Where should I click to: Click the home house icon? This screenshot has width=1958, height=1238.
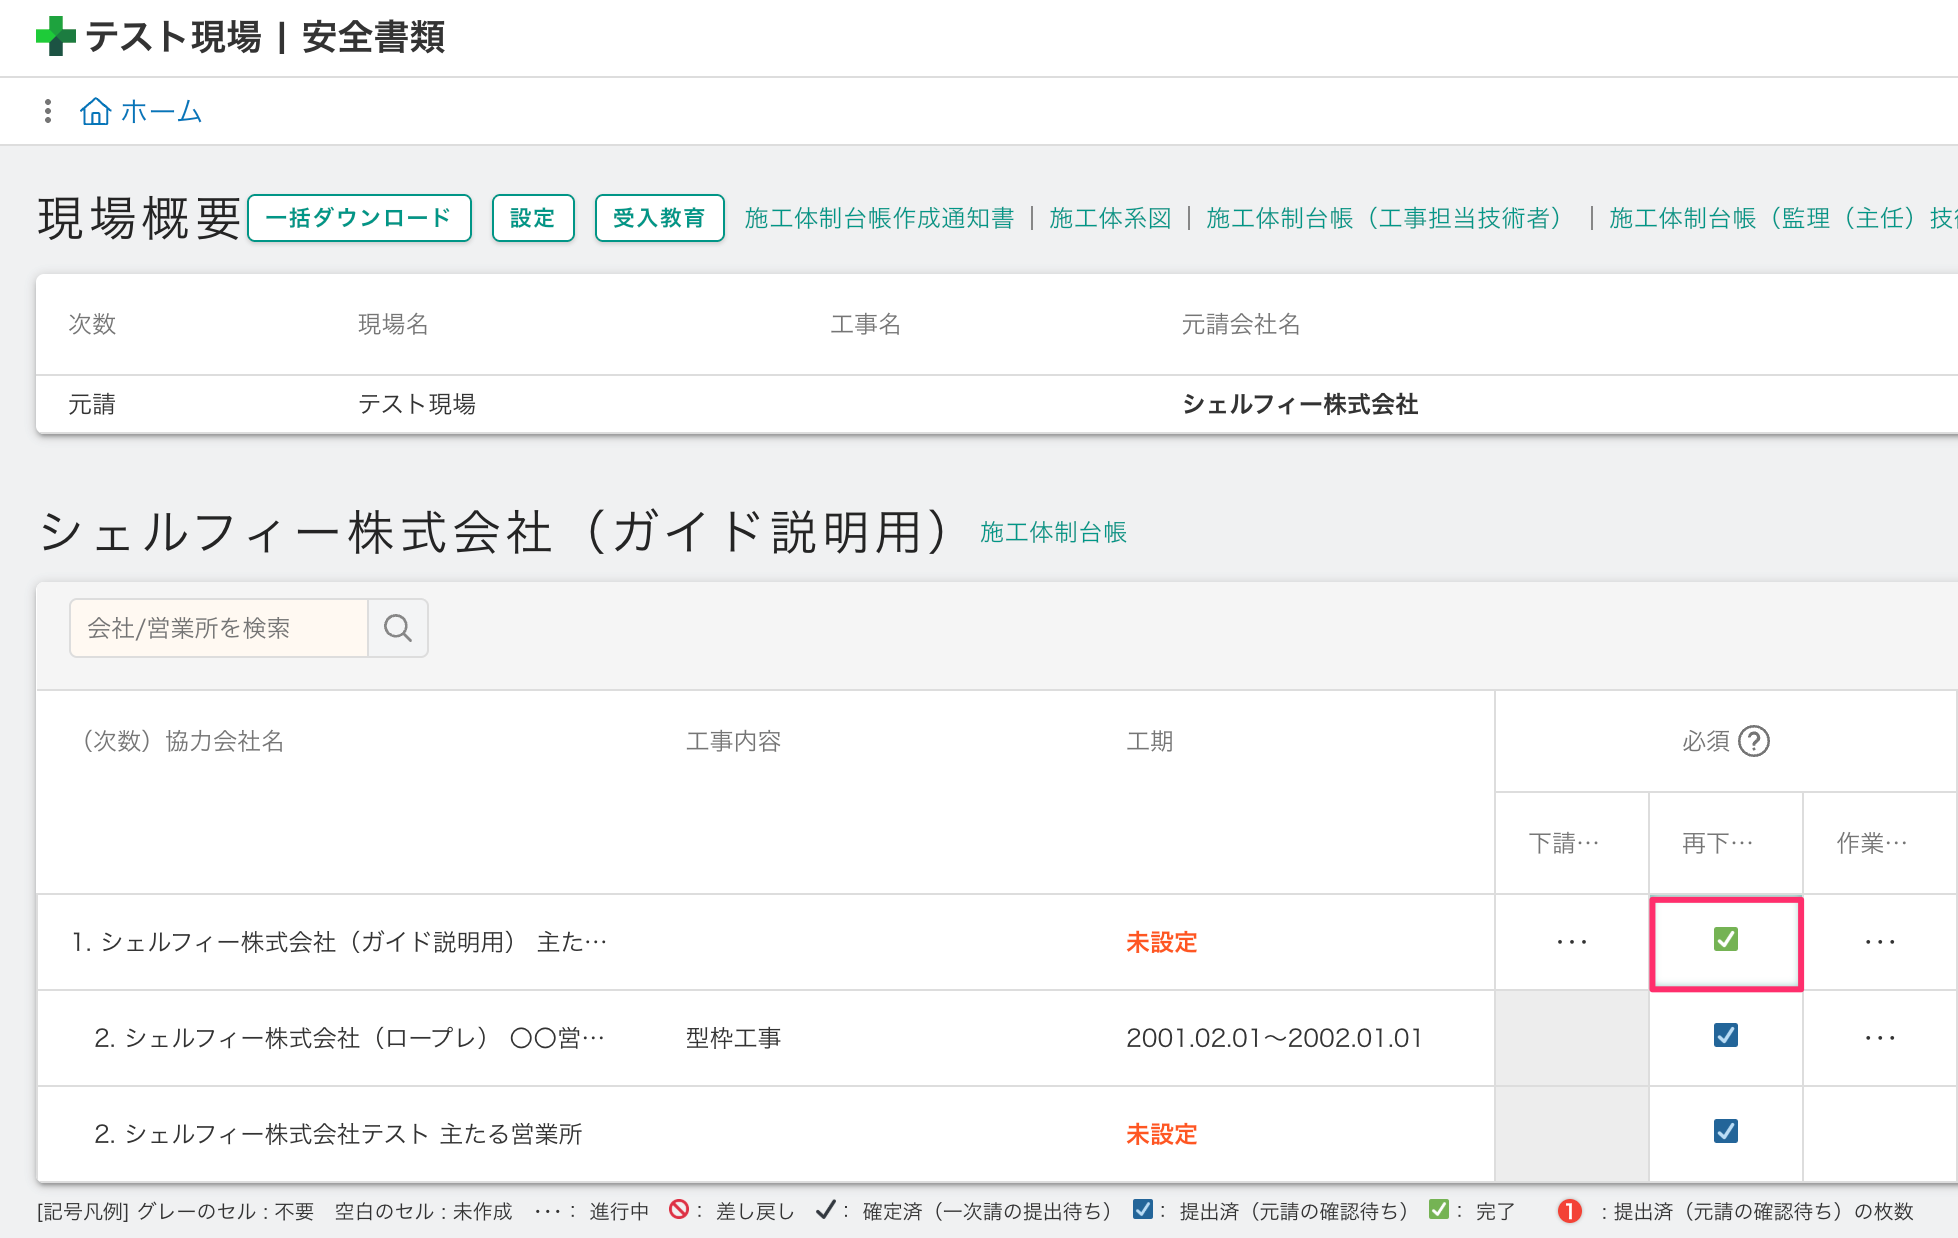[x=95, y=111]
